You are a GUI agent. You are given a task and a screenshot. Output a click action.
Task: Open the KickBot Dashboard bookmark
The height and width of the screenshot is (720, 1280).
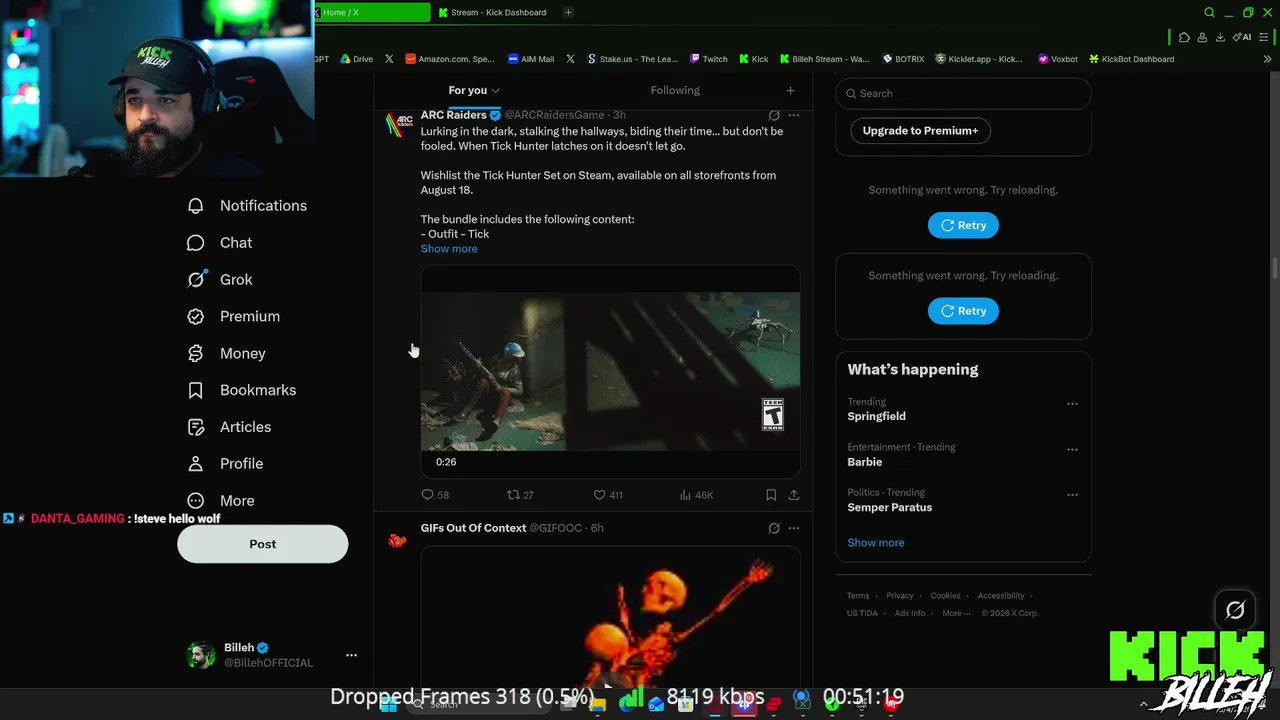tap(1131, 59)
